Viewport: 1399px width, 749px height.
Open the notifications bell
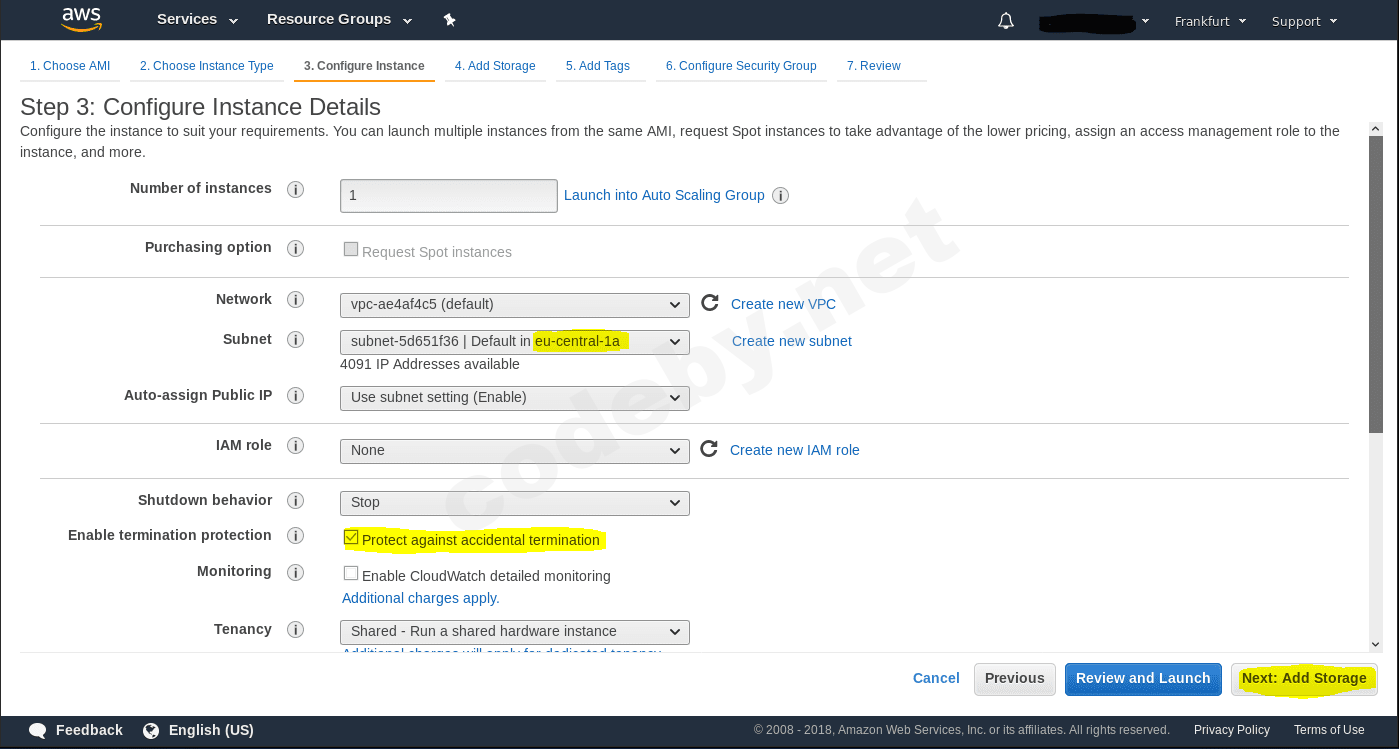[x=1005, y=19]
